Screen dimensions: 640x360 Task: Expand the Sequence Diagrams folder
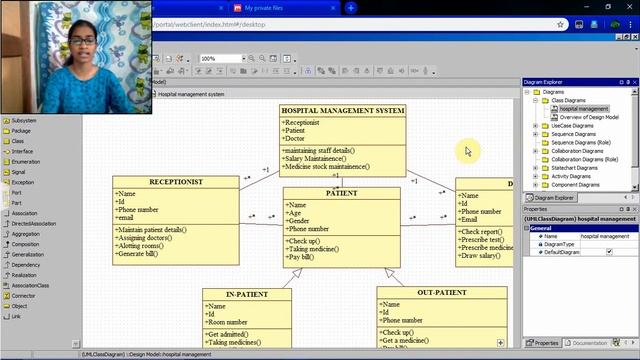pyautogui.click(x=536, y=134)
